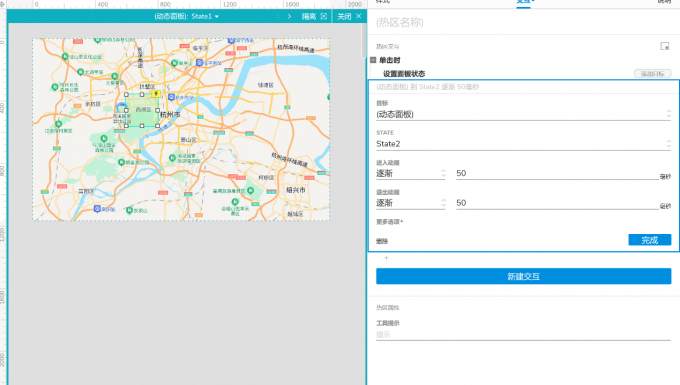Click the 工具提示 tooltip input field
Viewport: 680px width, 385px height.
(x=523, y=334)
